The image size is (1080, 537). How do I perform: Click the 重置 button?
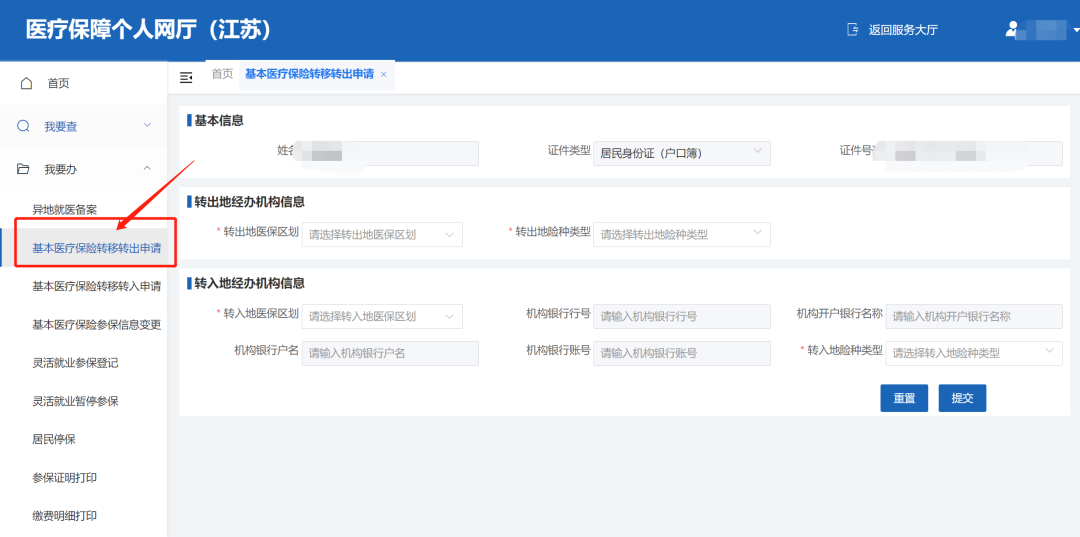coord(904,398)
